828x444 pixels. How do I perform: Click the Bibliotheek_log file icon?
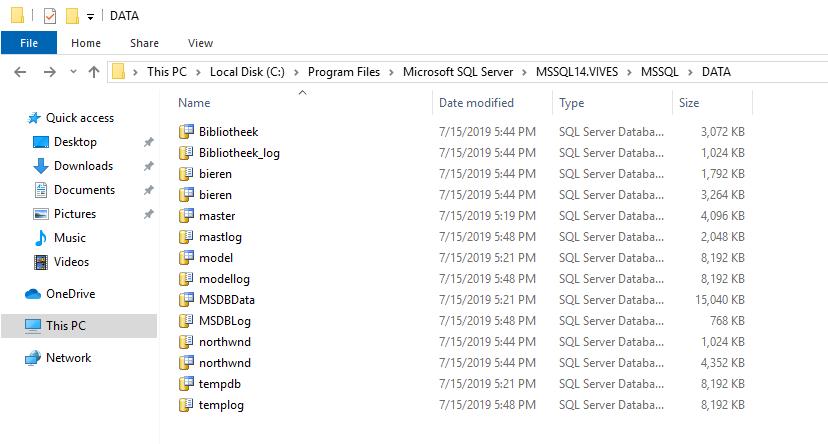point(186,153)
